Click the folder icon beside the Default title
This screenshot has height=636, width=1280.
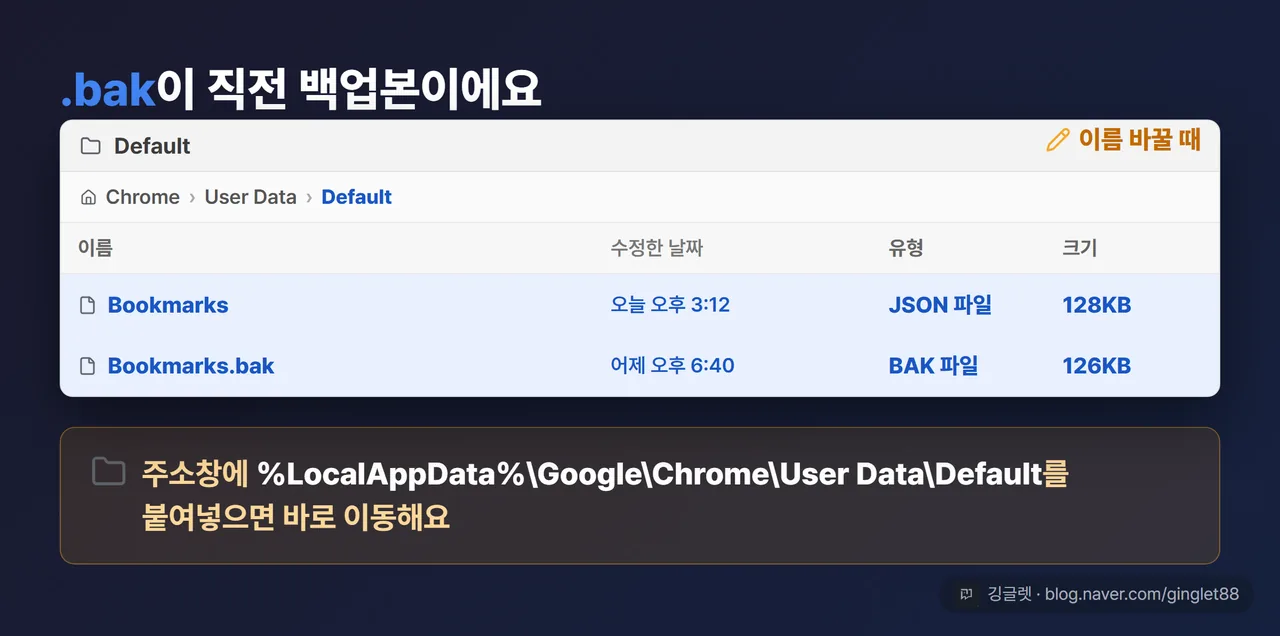point(91,146)
